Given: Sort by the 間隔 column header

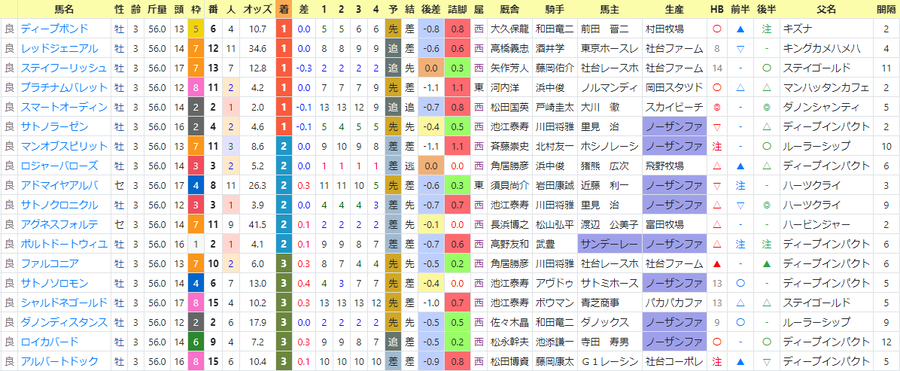Looking at the screenshot, I should pos(887,9).
